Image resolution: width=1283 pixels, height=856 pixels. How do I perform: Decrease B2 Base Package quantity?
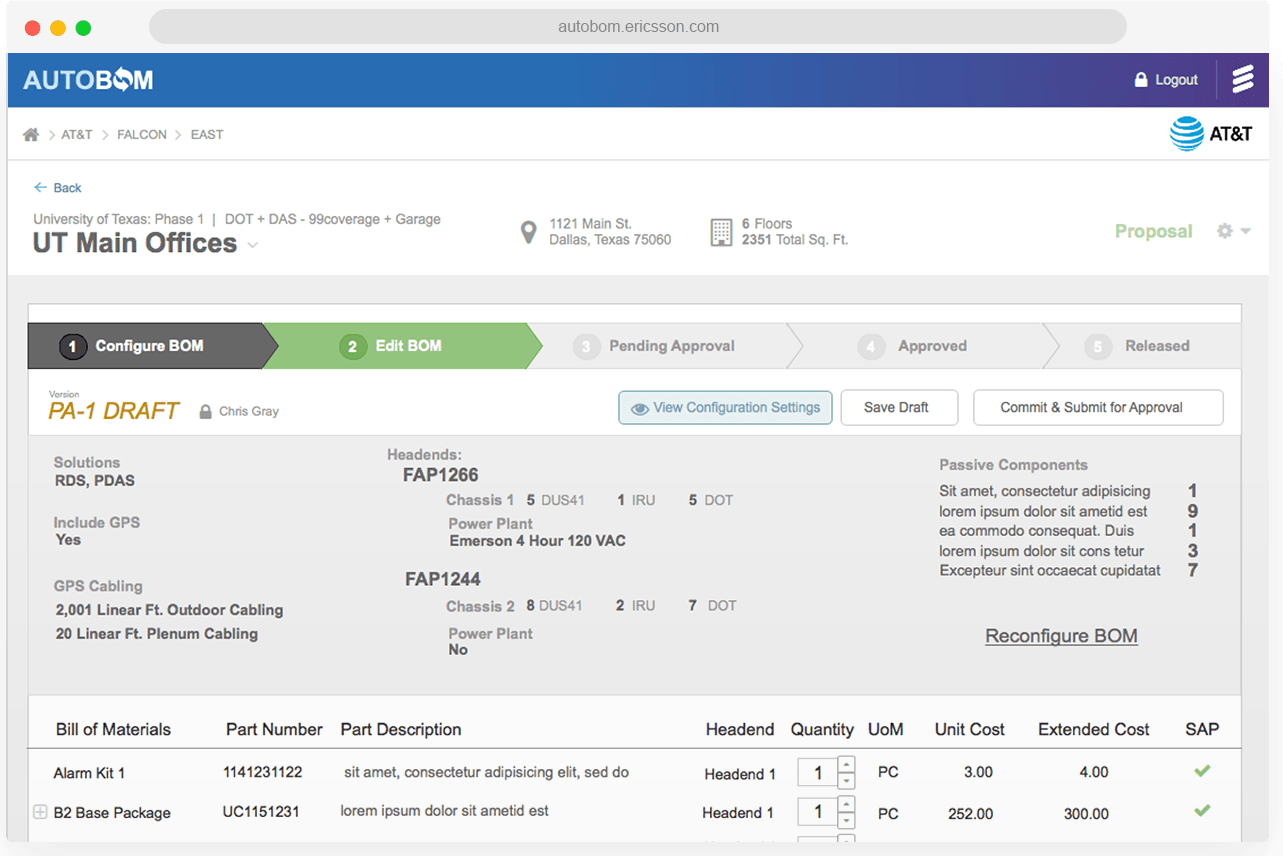[x=846, y=820]
